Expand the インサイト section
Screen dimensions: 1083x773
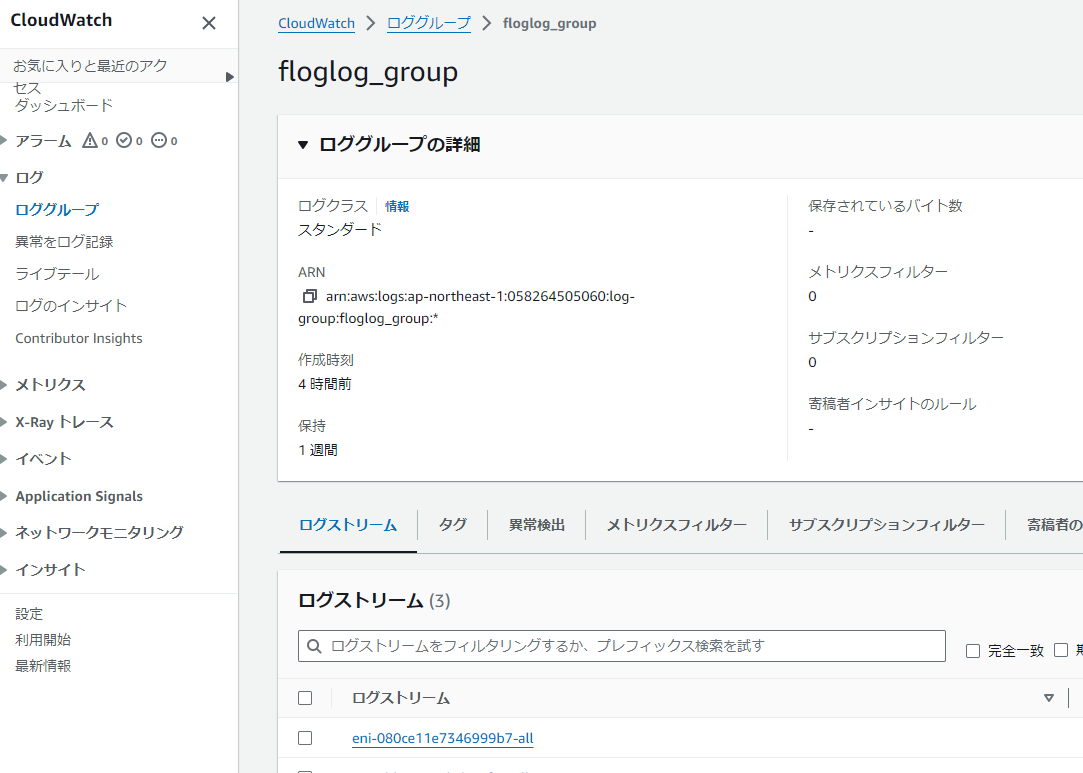point(3,570)
